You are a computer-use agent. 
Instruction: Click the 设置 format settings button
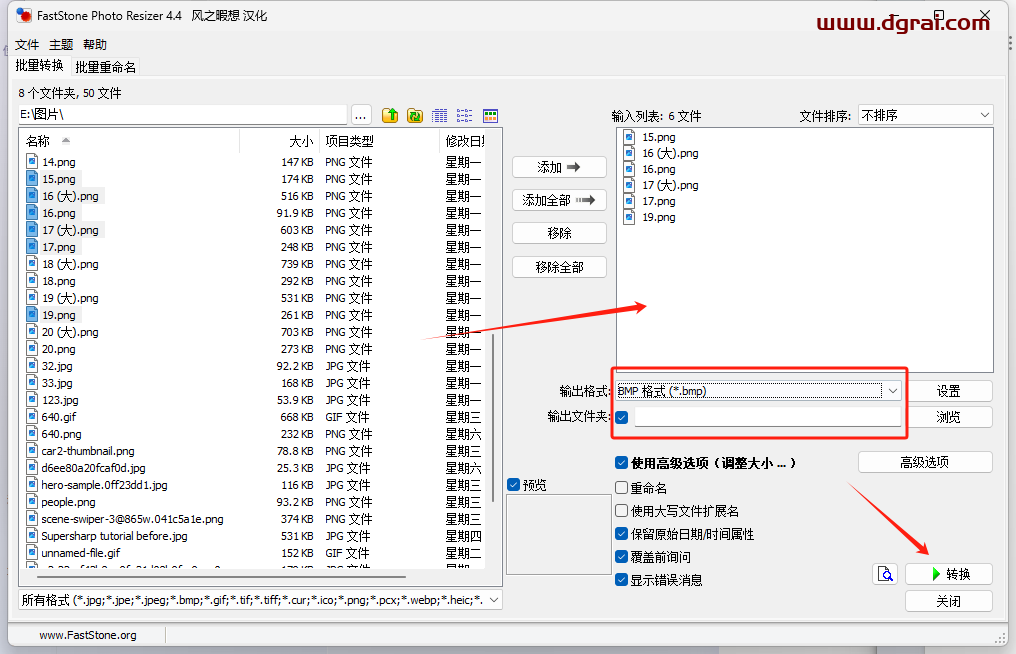948,391
